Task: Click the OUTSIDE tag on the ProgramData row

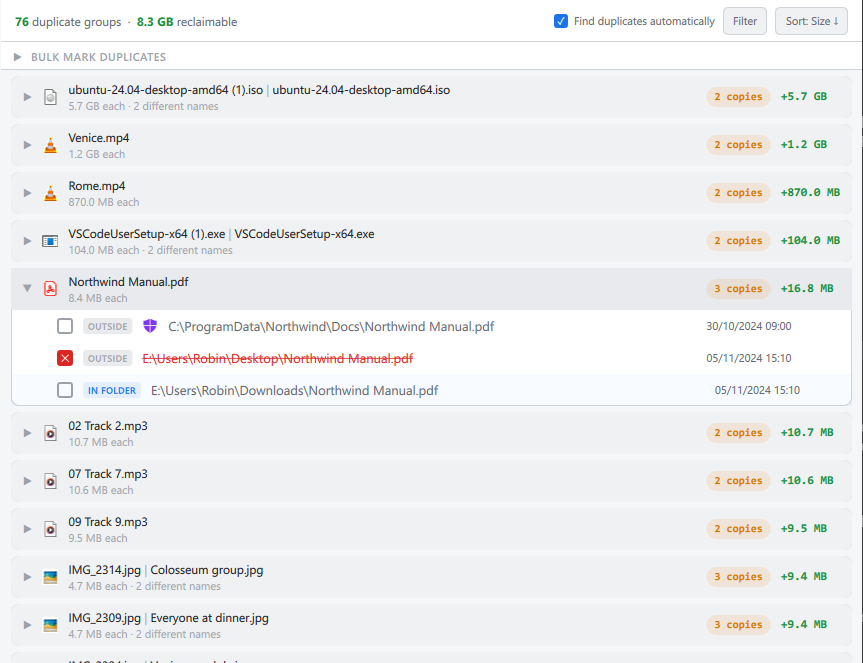Action: pyautogui.click(x=107, y=327)
